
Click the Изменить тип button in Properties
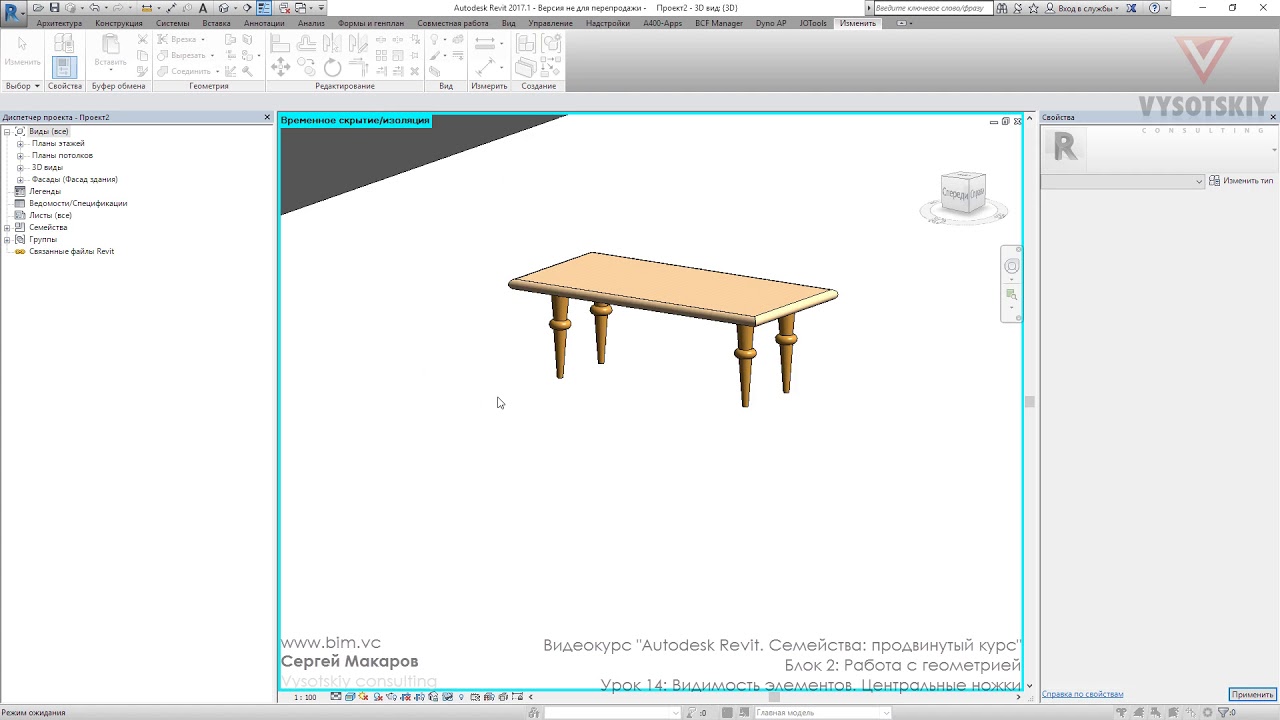coord(1241,181)
